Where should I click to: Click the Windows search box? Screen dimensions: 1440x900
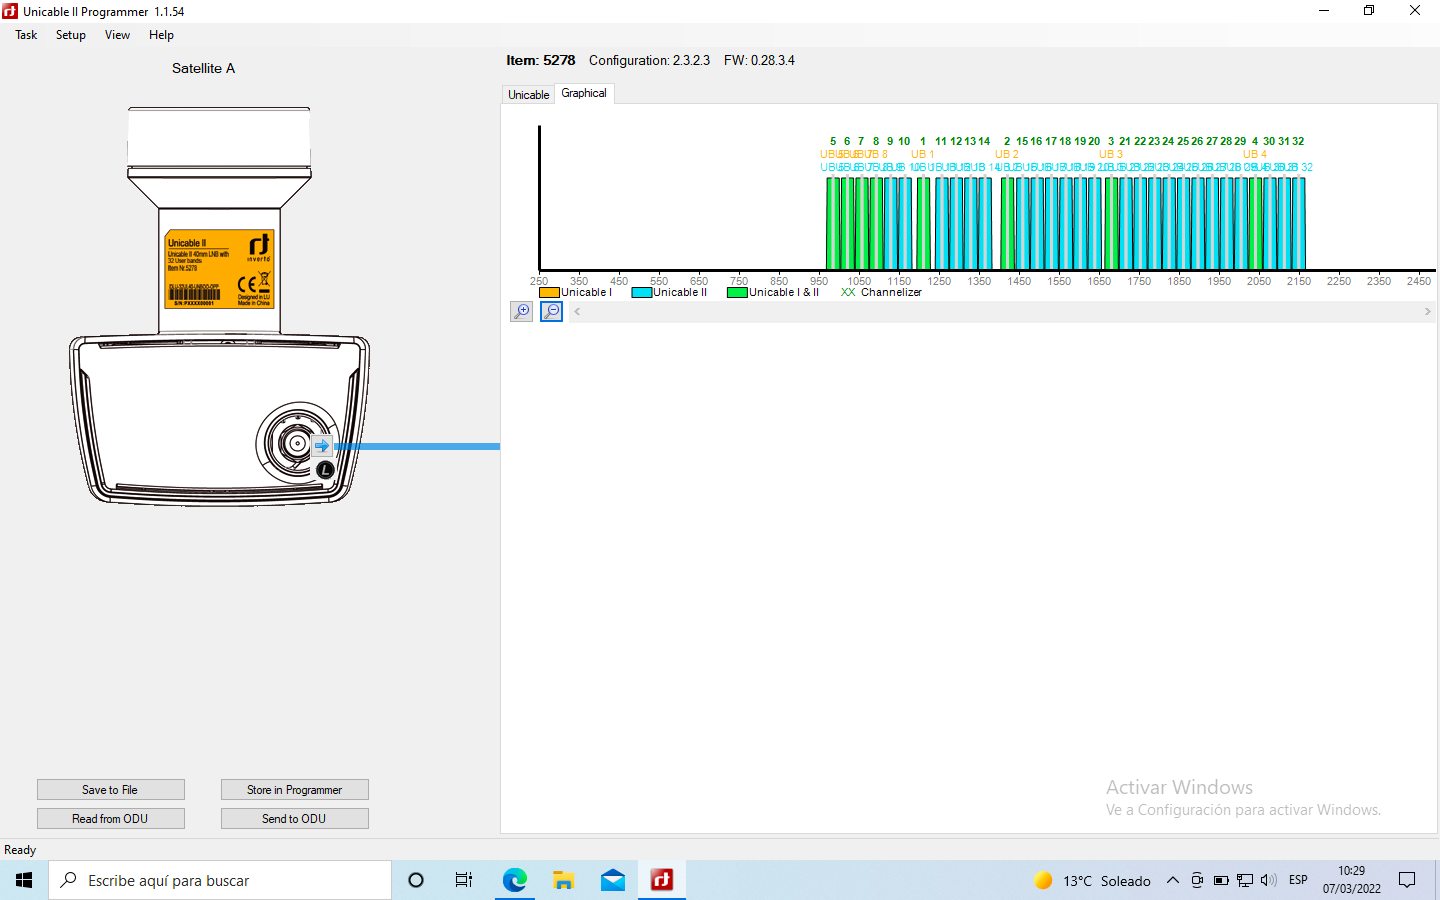click(220, 880)
